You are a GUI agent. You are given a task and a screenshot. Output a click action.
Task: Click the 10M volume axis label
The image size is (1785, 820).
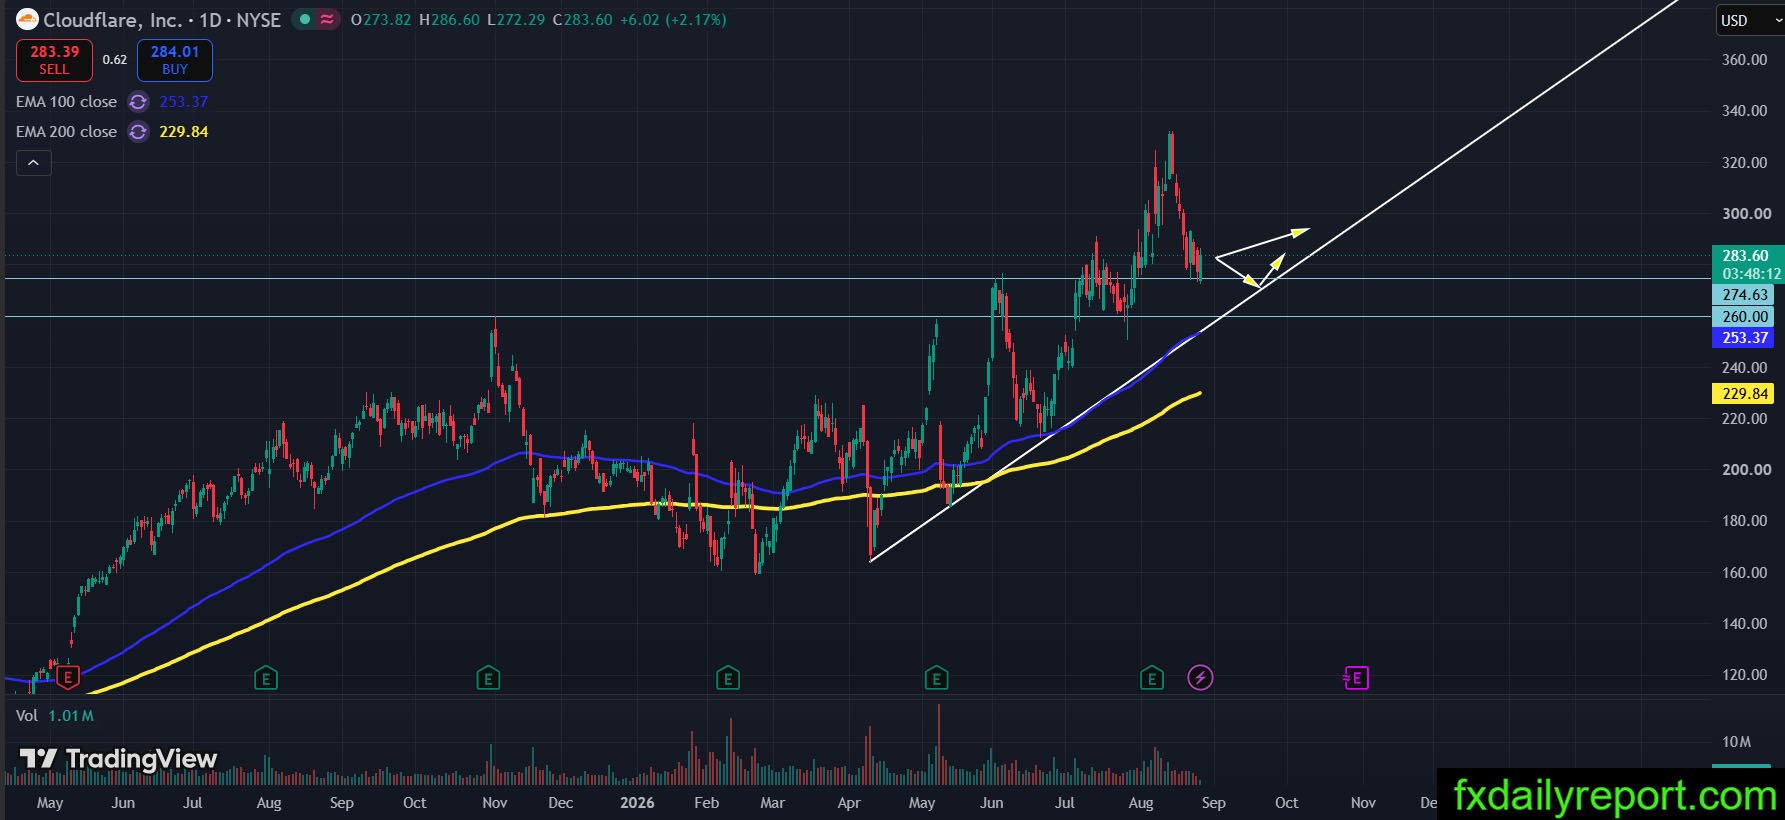click(x=1736, y=742)
